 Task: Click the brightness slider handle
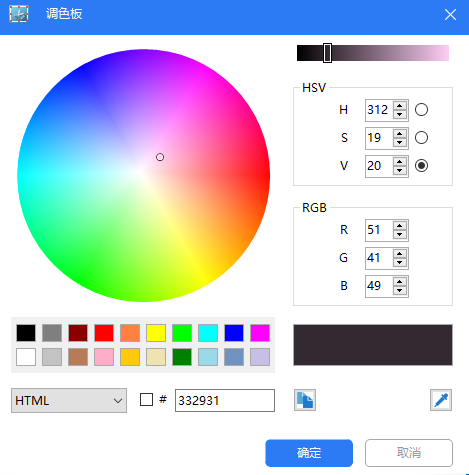[327, 53]
